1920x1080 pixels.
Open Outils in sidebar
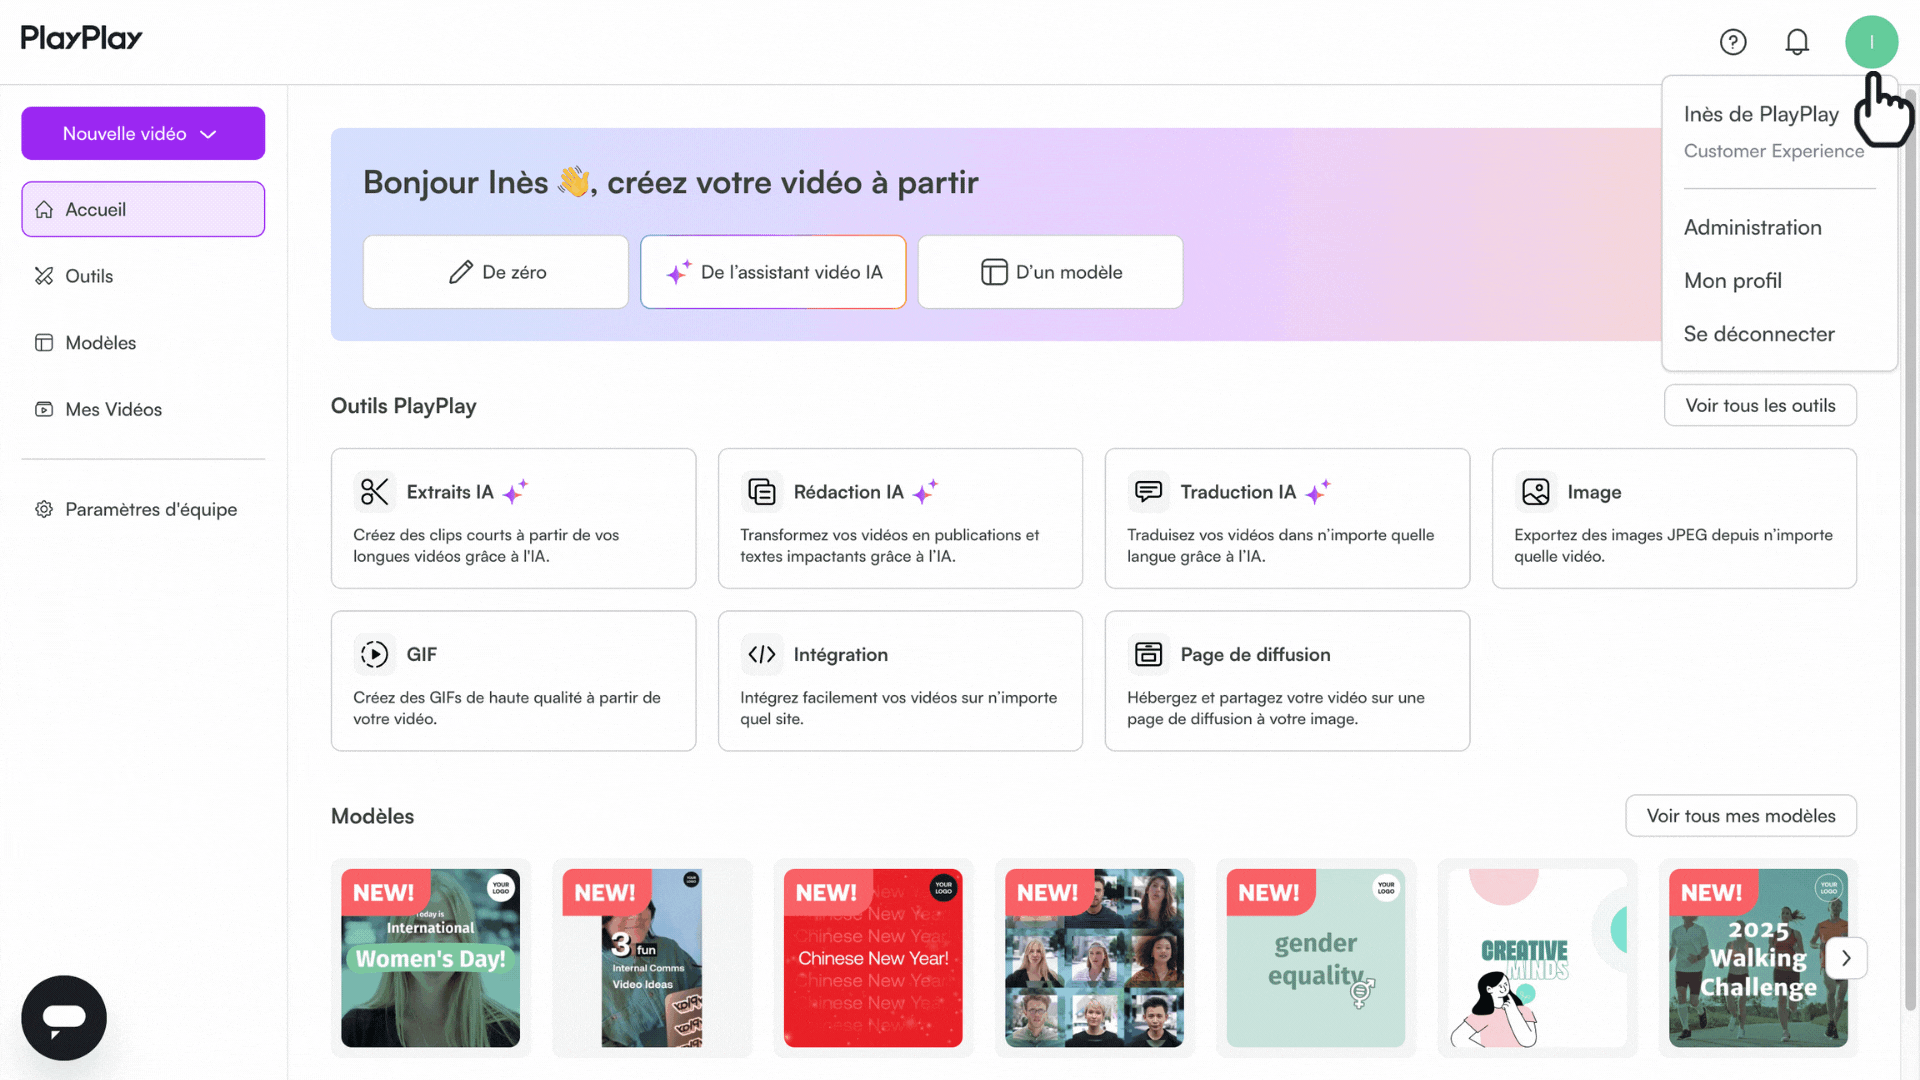[143, 276]
